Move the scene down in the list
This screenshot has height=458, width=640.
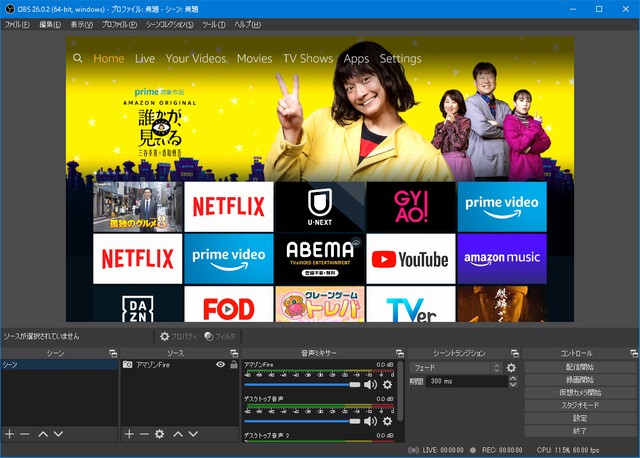[58, 434]
